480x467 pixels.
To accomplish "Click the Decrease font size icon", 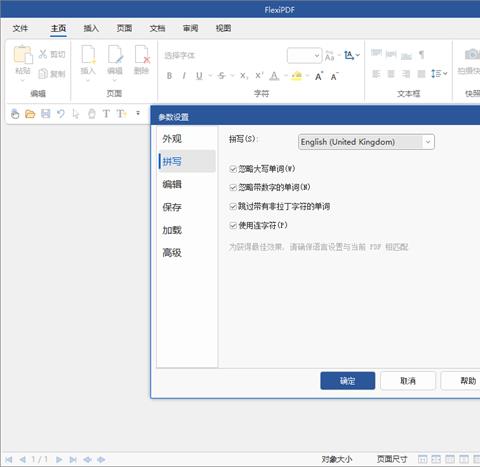I will pos(334,76).
